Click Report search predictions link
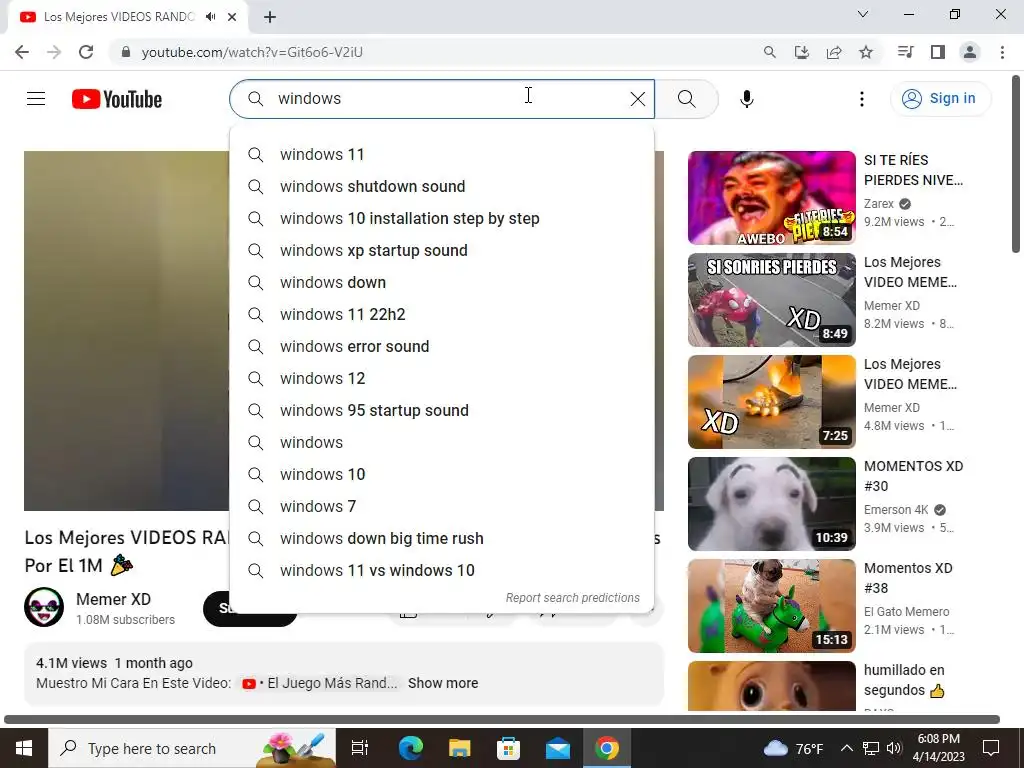The image size is (1024, 768). click(x=573, y=598)
